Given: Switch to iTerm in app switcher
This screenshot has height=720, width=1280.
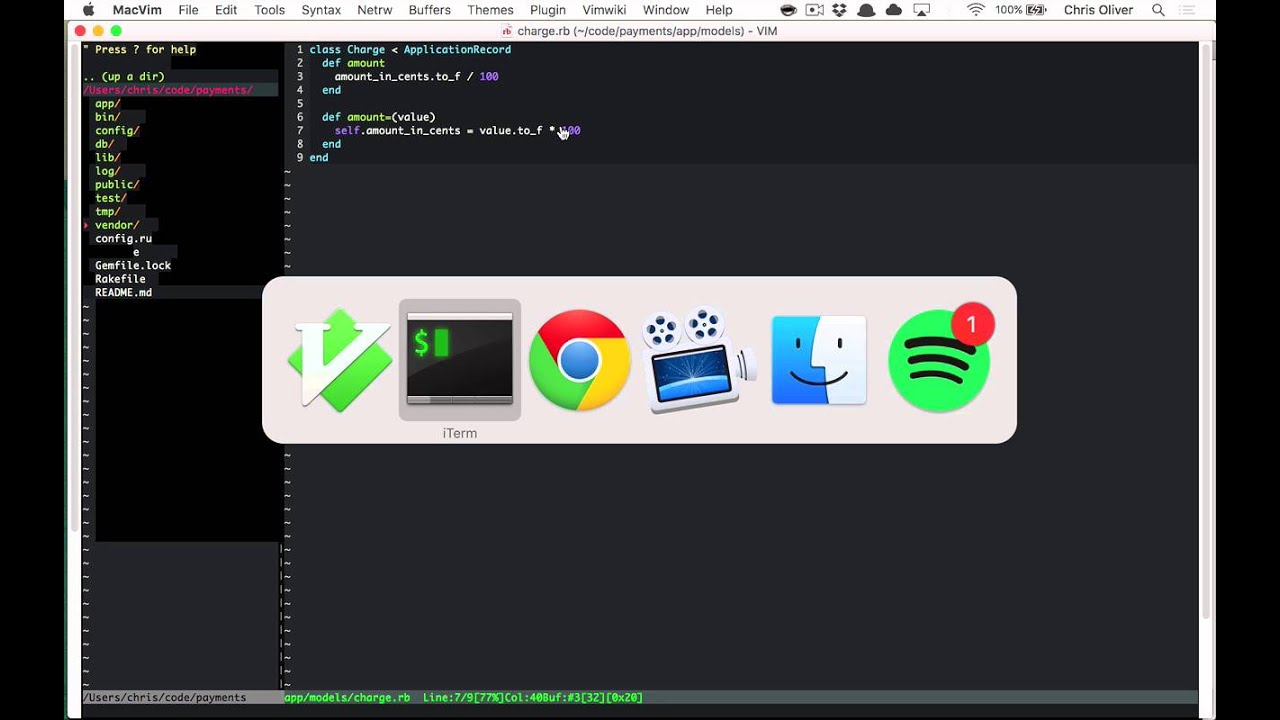Looking at the screenshot, I should click(x=460, y=359).
